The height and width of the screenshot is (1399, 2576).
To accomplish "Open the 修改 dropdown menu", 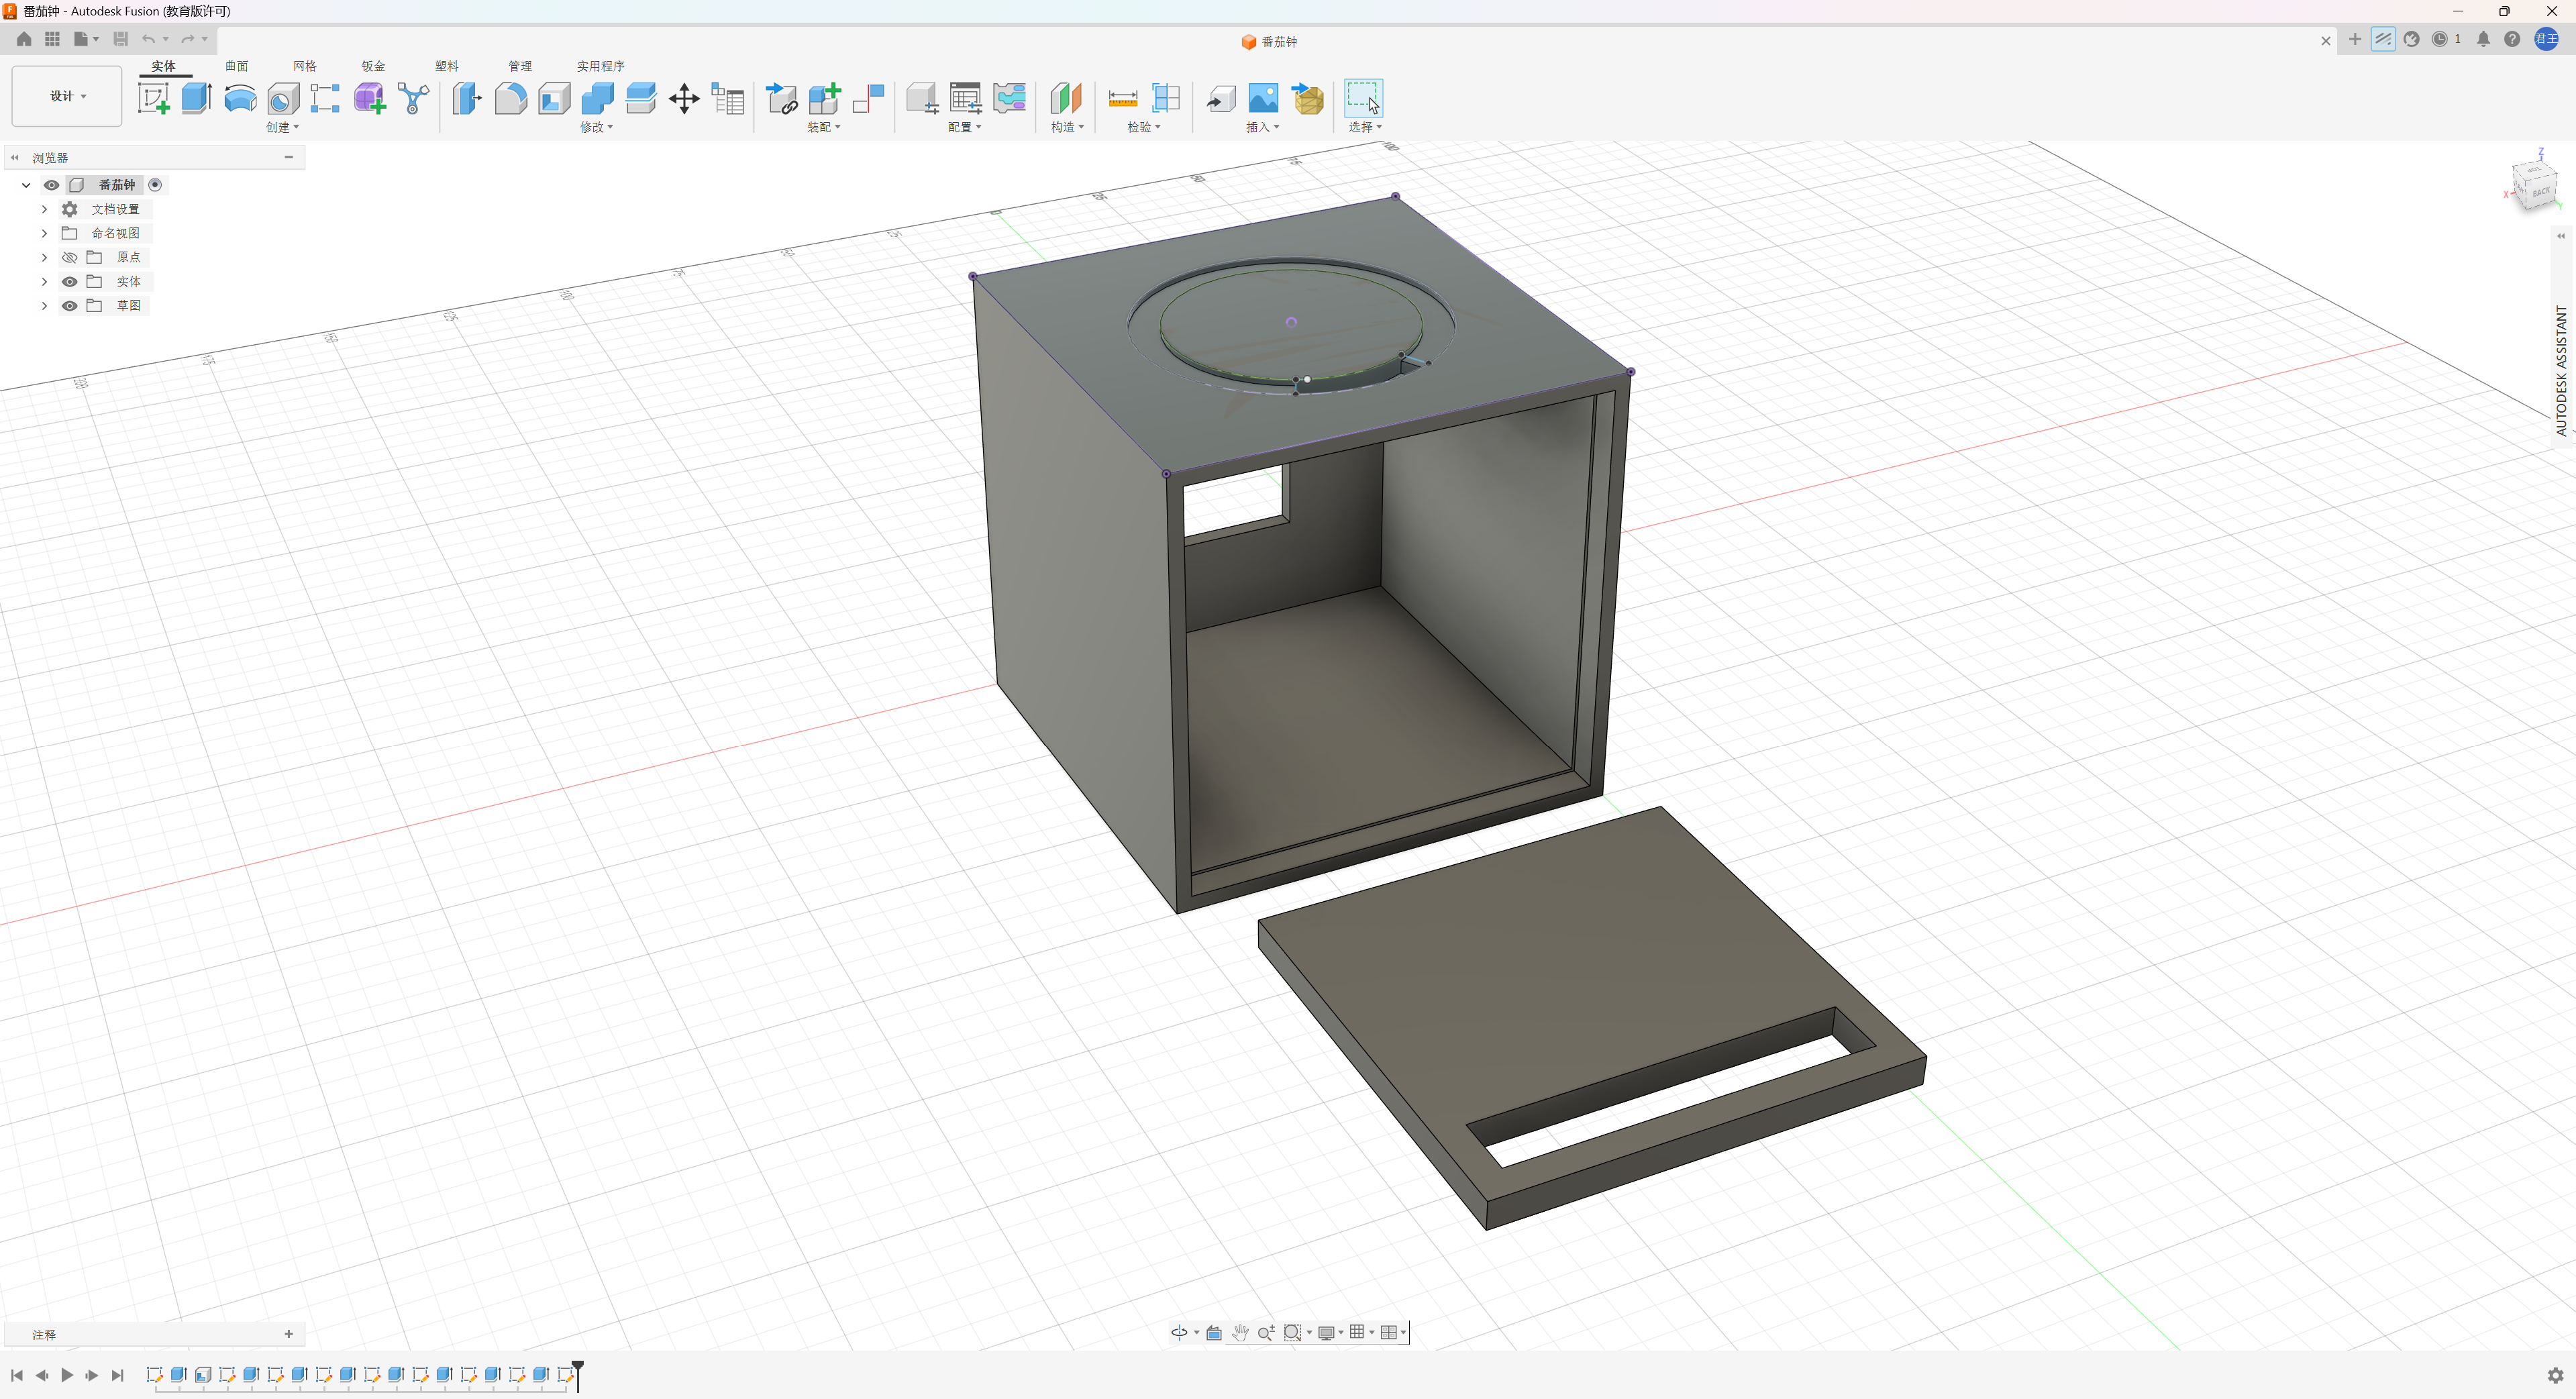I will (x=596, y=127).
